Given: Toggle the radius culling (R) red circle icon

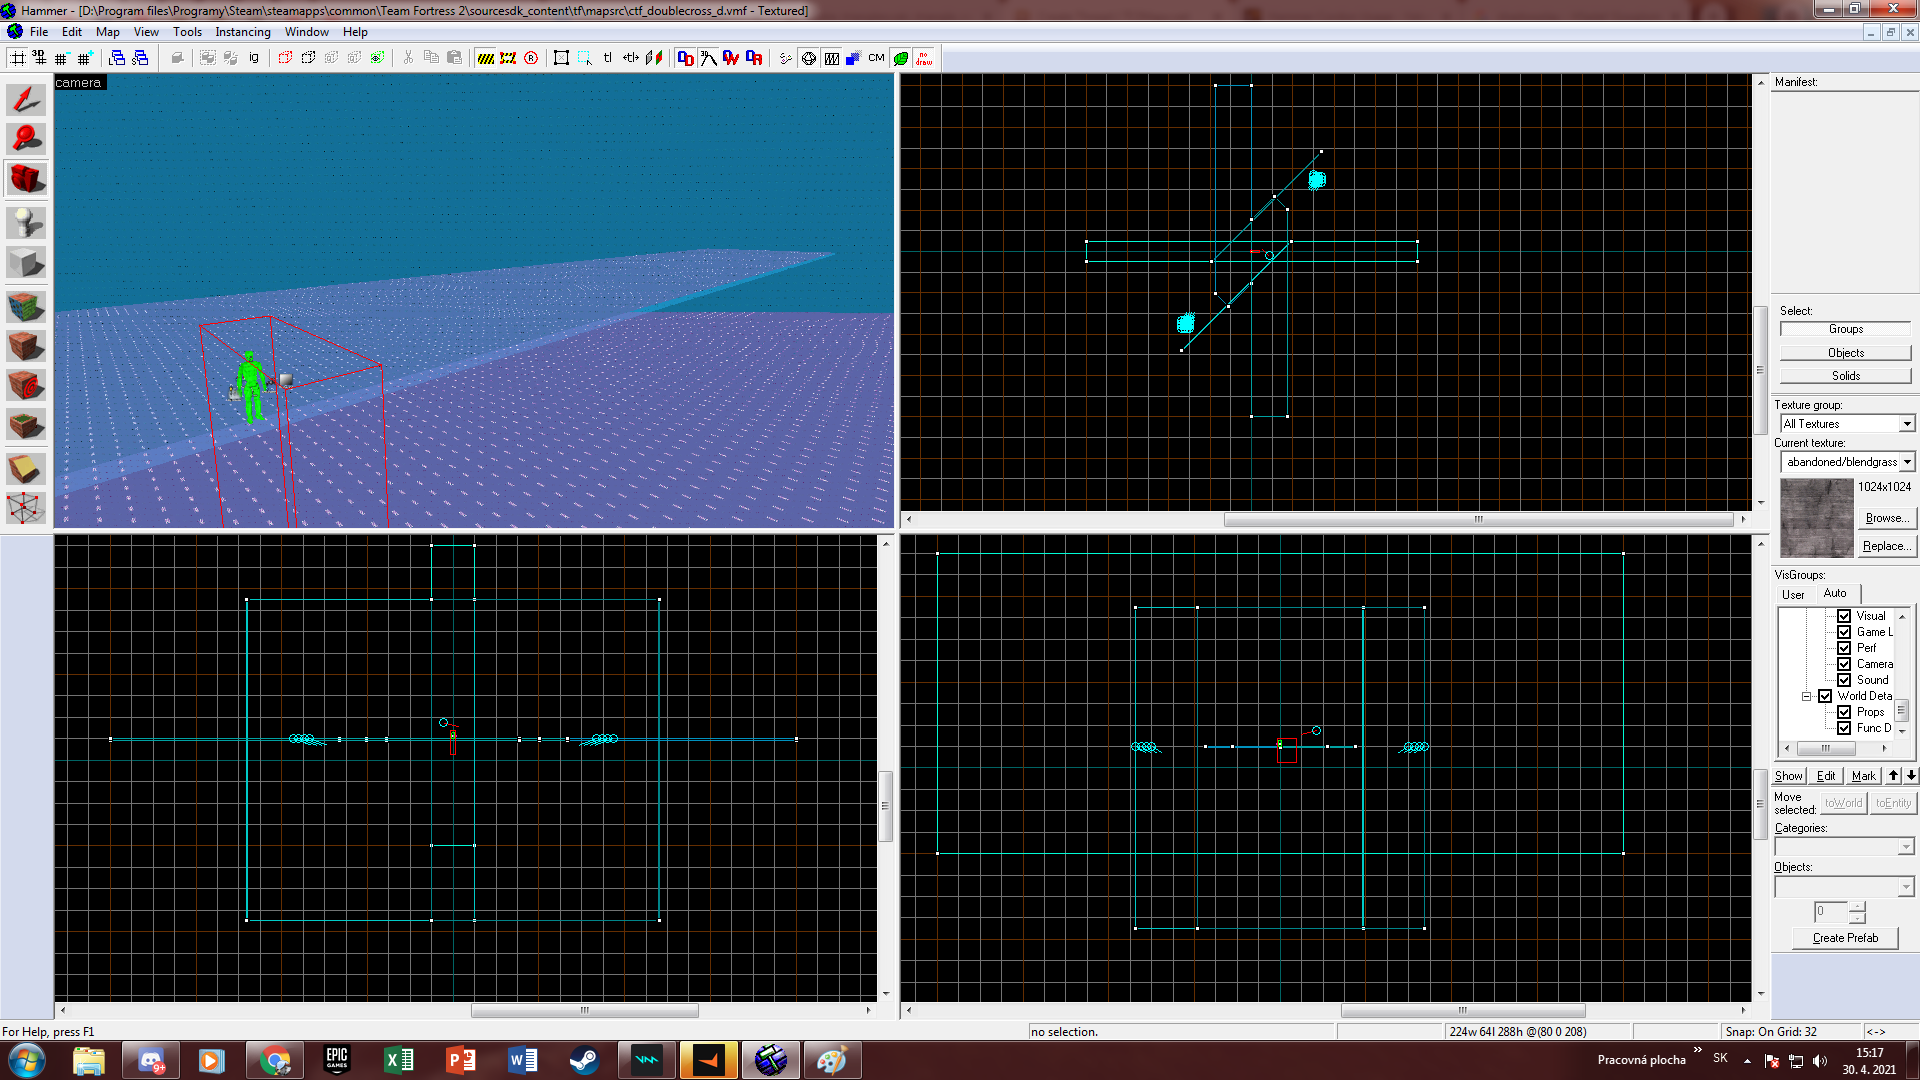Looking at the screenshot, I should [531, 58].
